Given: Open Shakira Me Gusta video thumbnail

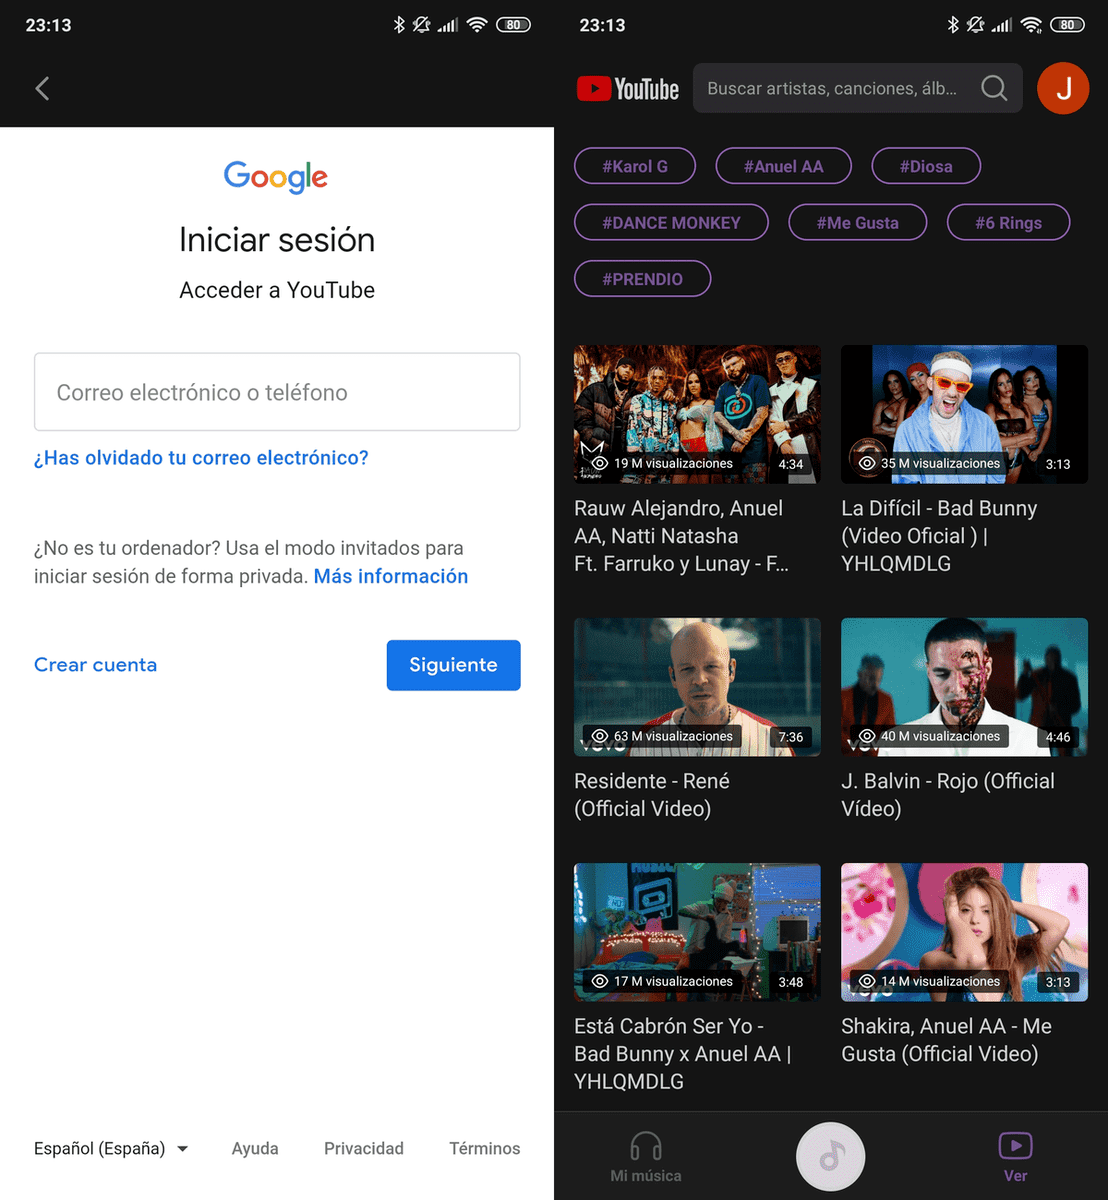Looking at the screenshot, I should (964, 932).
